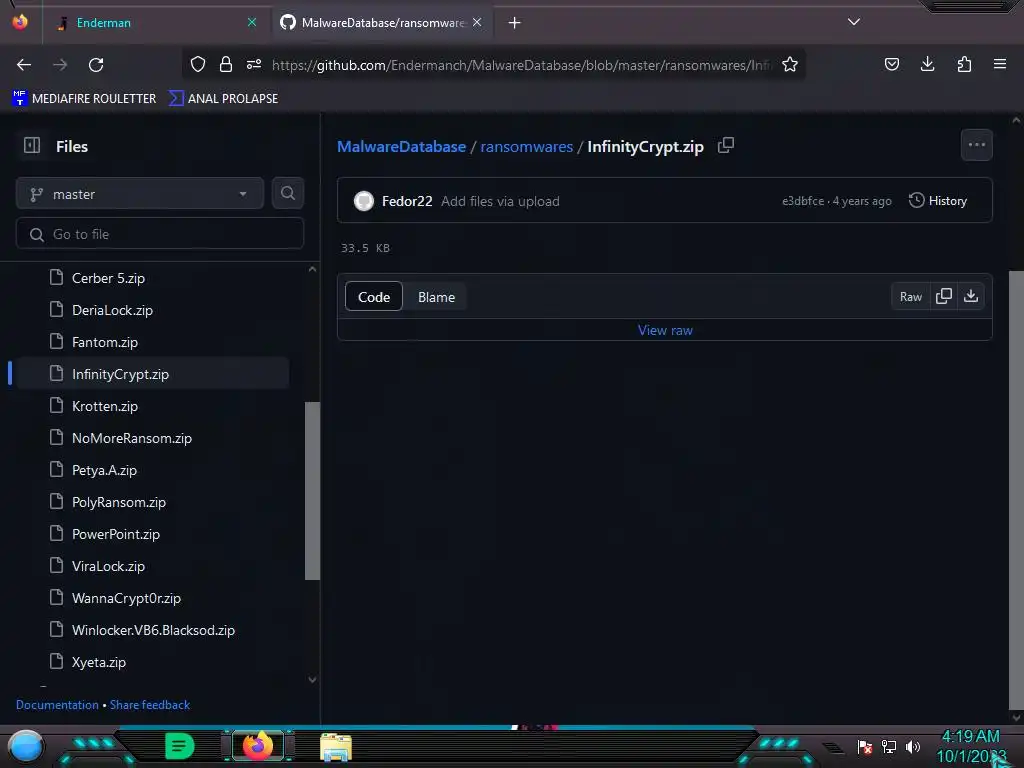Collapse the Files side panel icon
The image size is (1024, 768).
click(32, 145)
